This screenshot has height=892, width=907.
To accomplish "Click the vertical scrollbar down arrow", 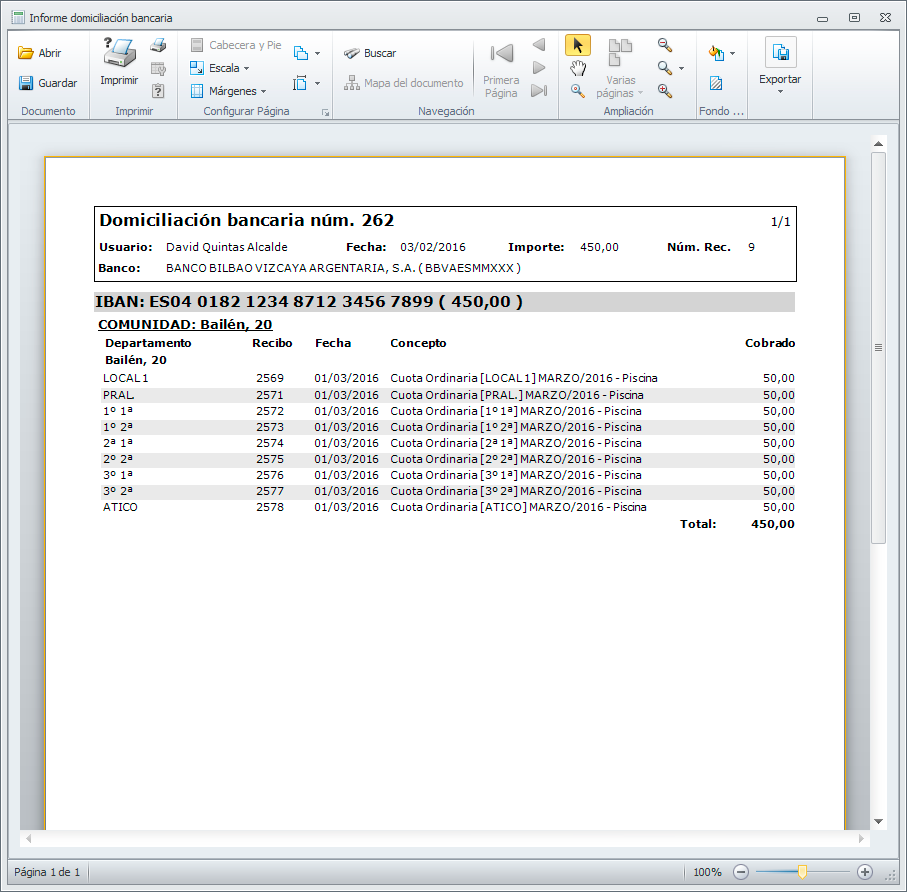I will (879, 821).
